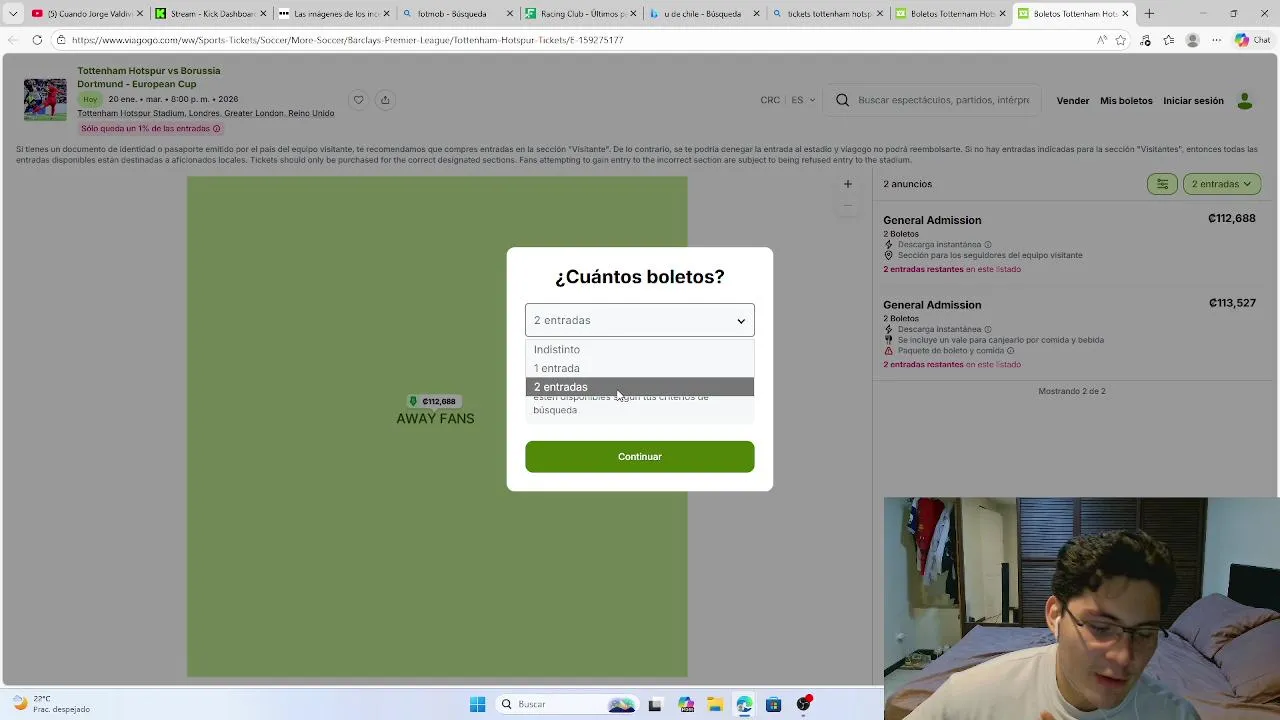Open the Vender link

coord(1073,100)
